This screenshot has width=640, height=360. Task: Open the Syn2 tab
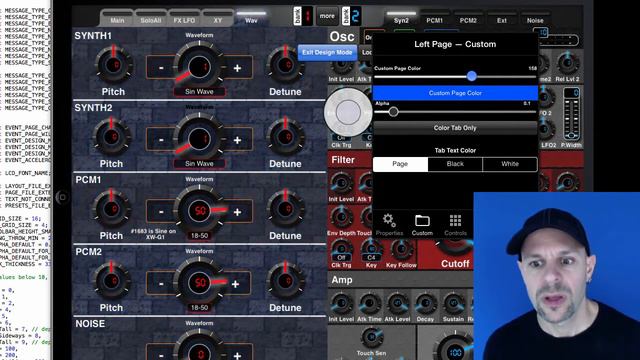pyautogui.click(x=401, y=19)
